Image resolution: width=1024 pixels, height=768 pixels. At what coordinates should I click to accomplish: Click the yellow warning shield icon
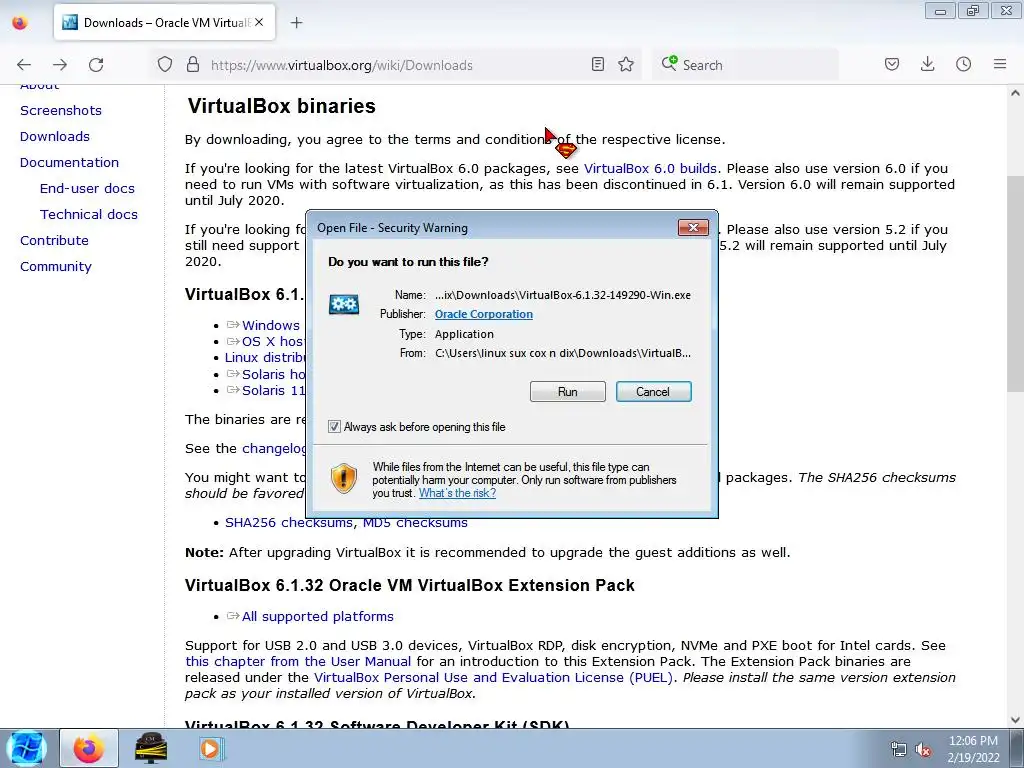pos(344,479)
